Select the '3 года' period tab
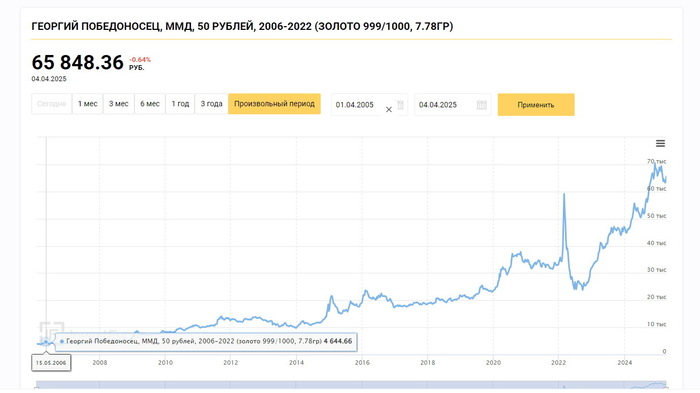The width and height of the screenshot is (700, 393). [x=211, y=104]
